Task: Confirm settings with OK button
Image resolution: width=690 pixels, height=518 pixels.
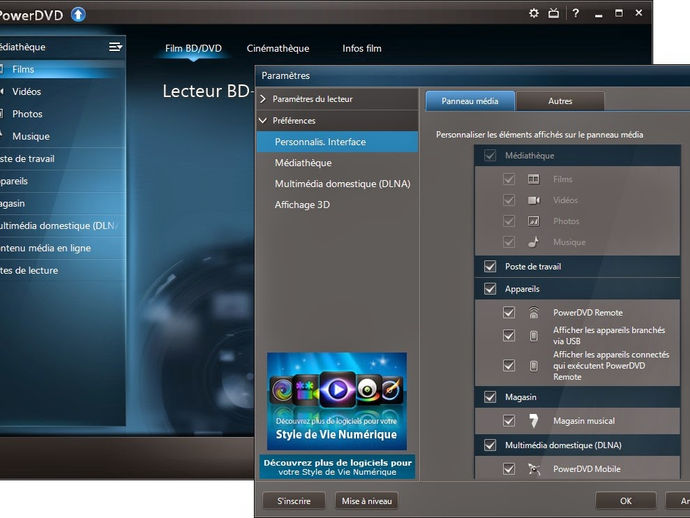Action: [626, 501]
